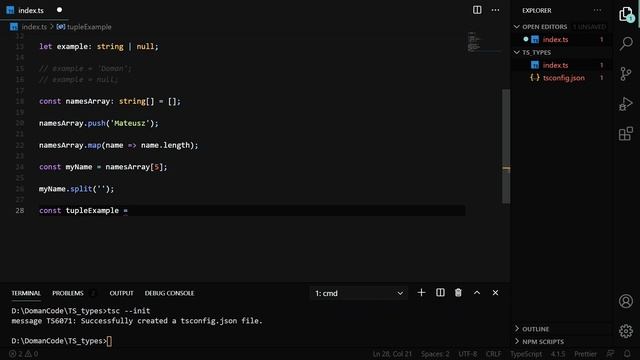Image resolution: width=640 pixels, height=360 pixels.
Task: Switch to the Problems panel tab
Action: (x=68, y=293)
